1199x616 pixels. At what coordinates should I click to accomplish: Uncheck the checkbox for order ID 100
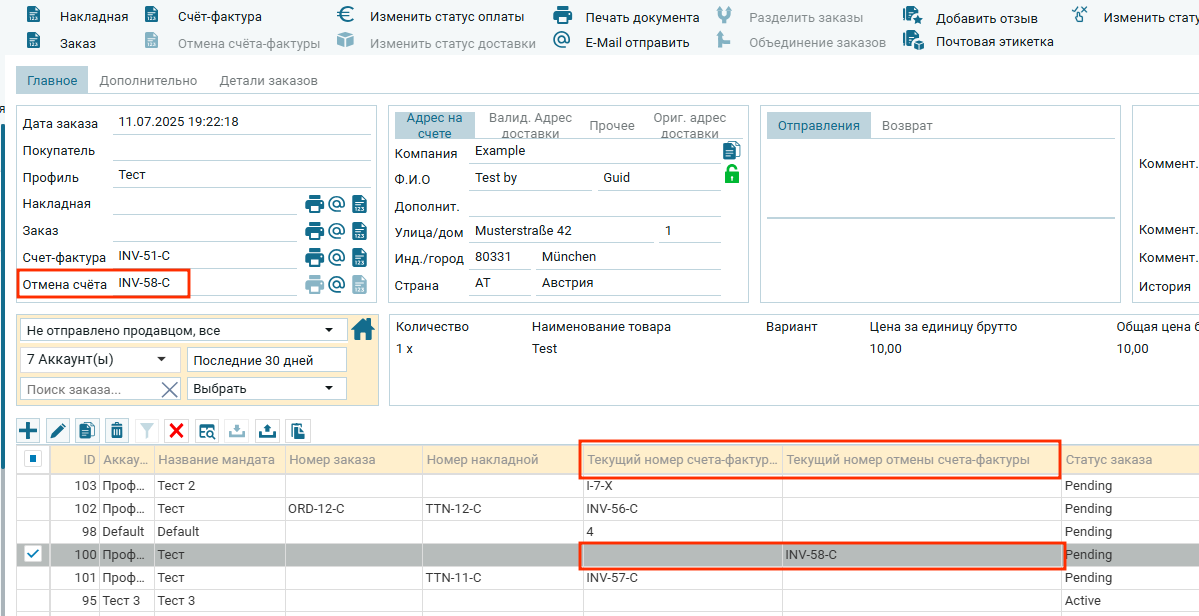[x=33, y=554]
